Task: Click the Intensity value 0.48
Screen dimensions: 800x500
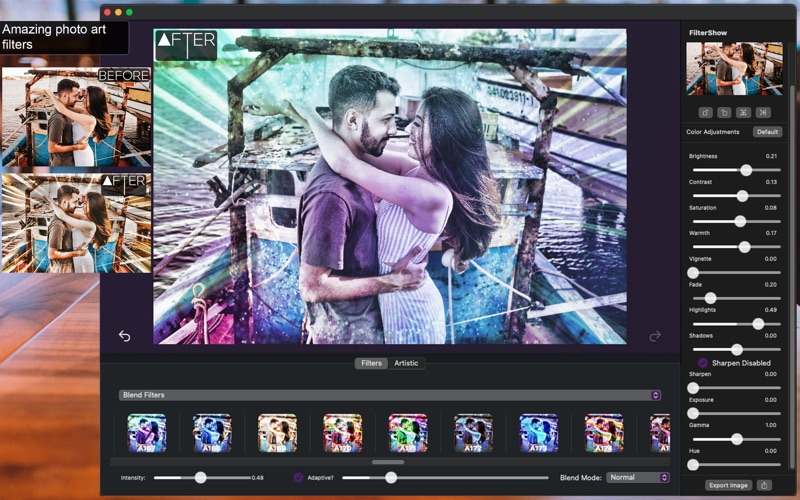Action: pyautogui.click(x=258, y=478)
